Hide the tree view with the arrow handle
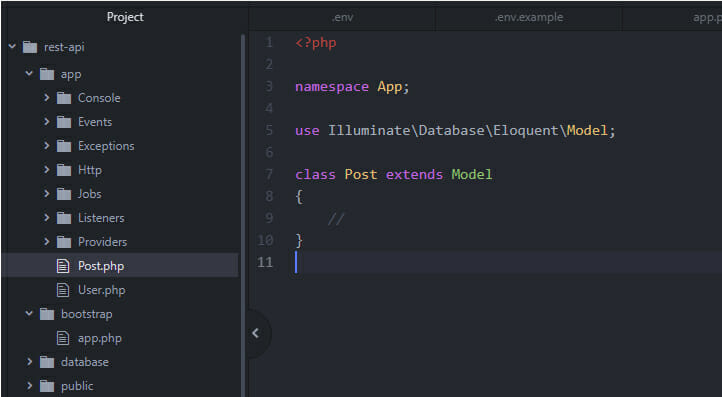 [256, 333]
